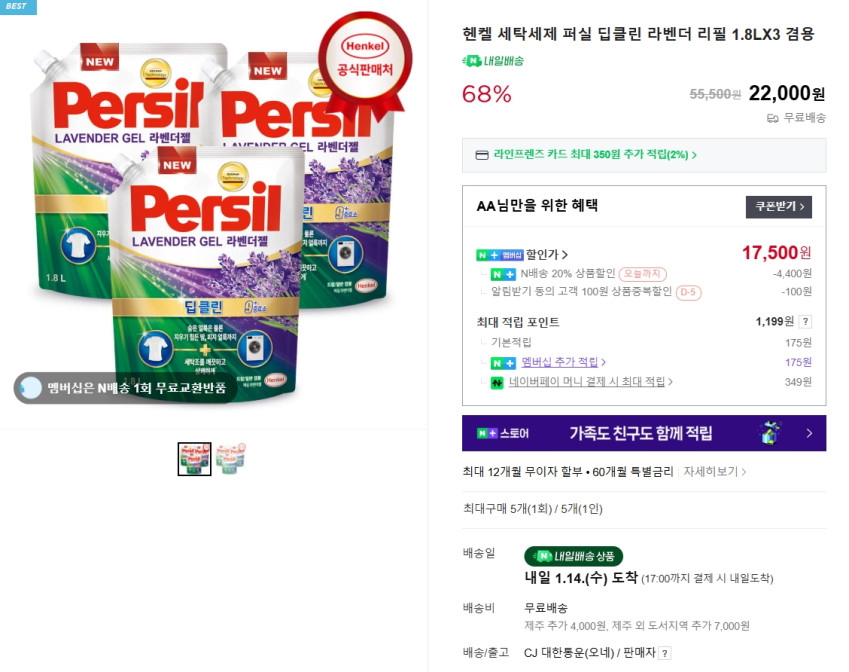849x672 pixels.
Task: Click the Henkel 공식판매처 ribbon badge
Action: (x=365, y=64)
